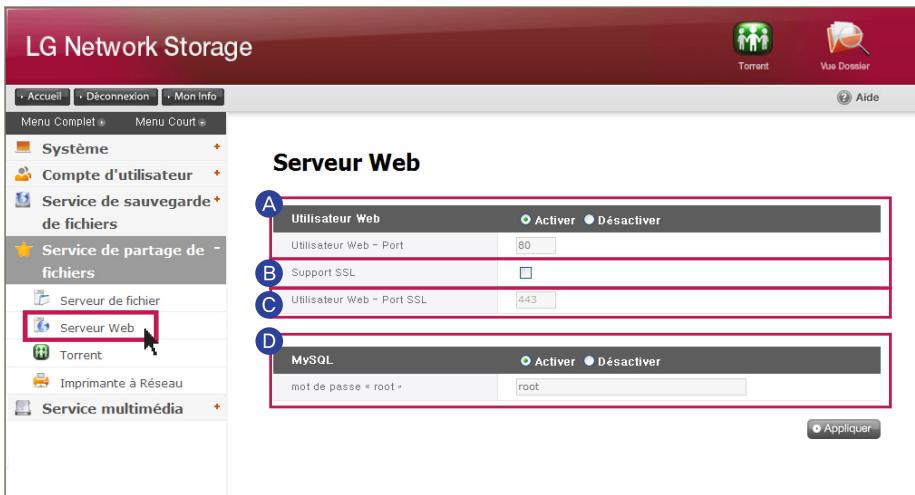Click the Aide help link text
The width and height of the screenshot is (915, 495).
(867, 97)
